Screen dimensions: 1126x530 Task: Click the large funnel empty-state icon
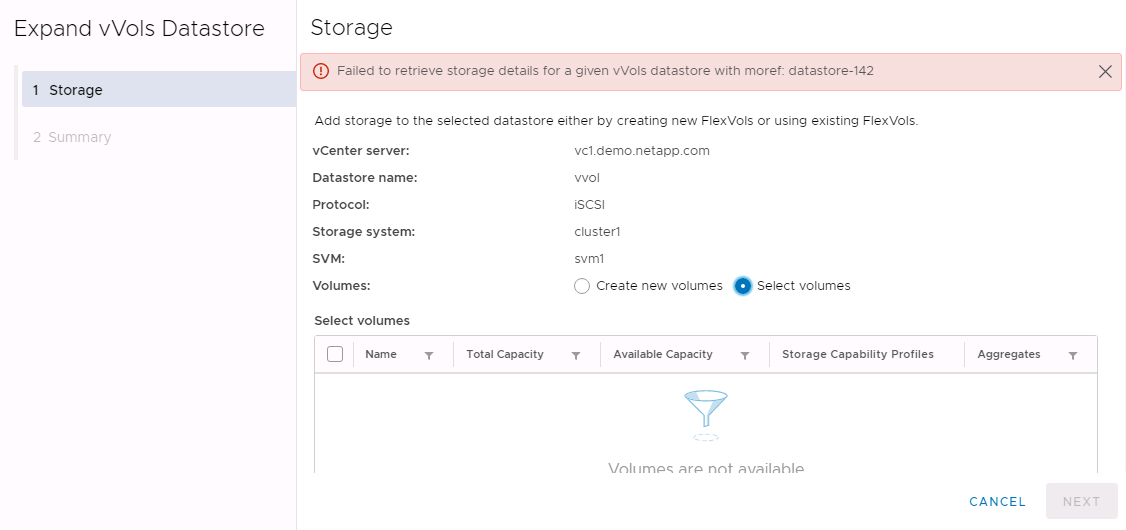pos(707,414)
